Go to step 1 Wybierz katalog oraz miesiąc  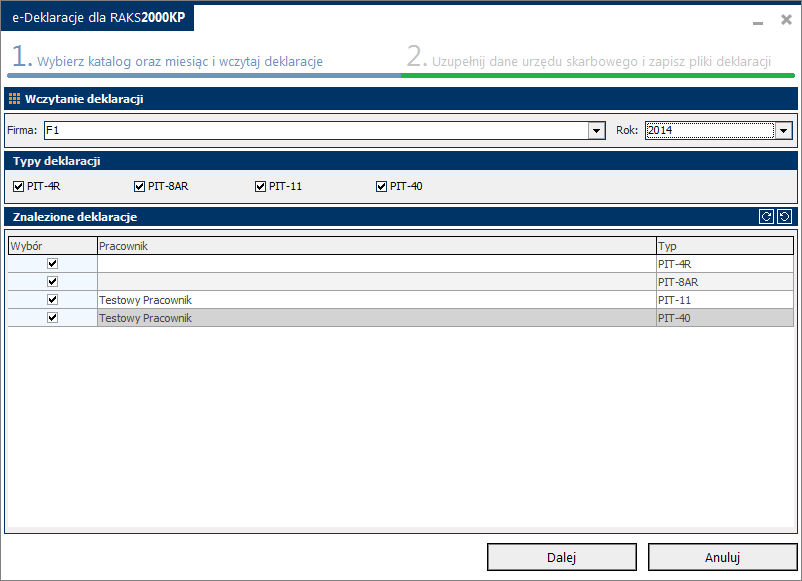(x=167, y=57)
